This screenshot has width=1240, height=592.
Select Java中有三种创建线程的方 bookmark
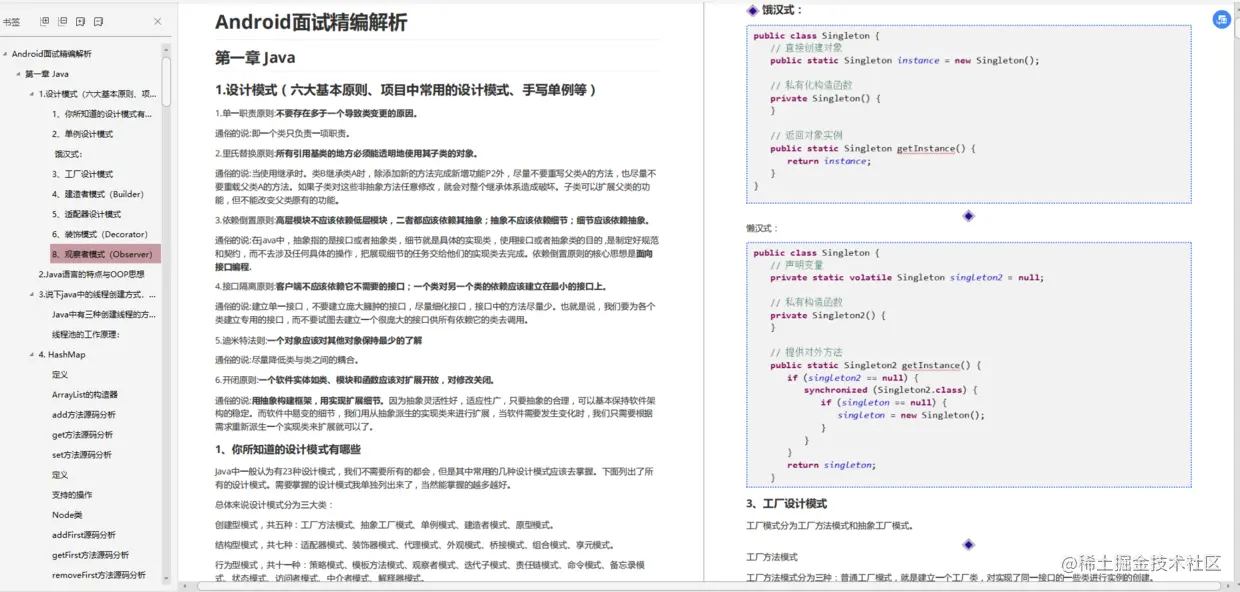(x=104, y=314)
